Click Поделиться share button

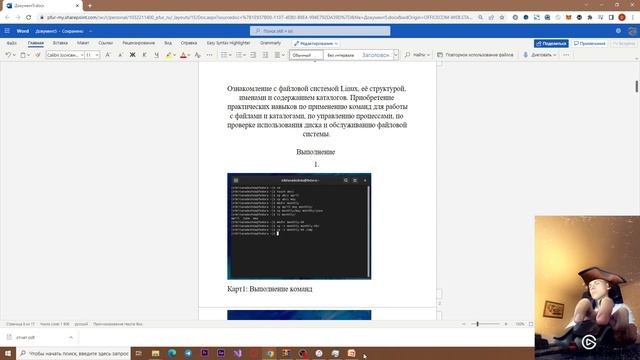551,43
